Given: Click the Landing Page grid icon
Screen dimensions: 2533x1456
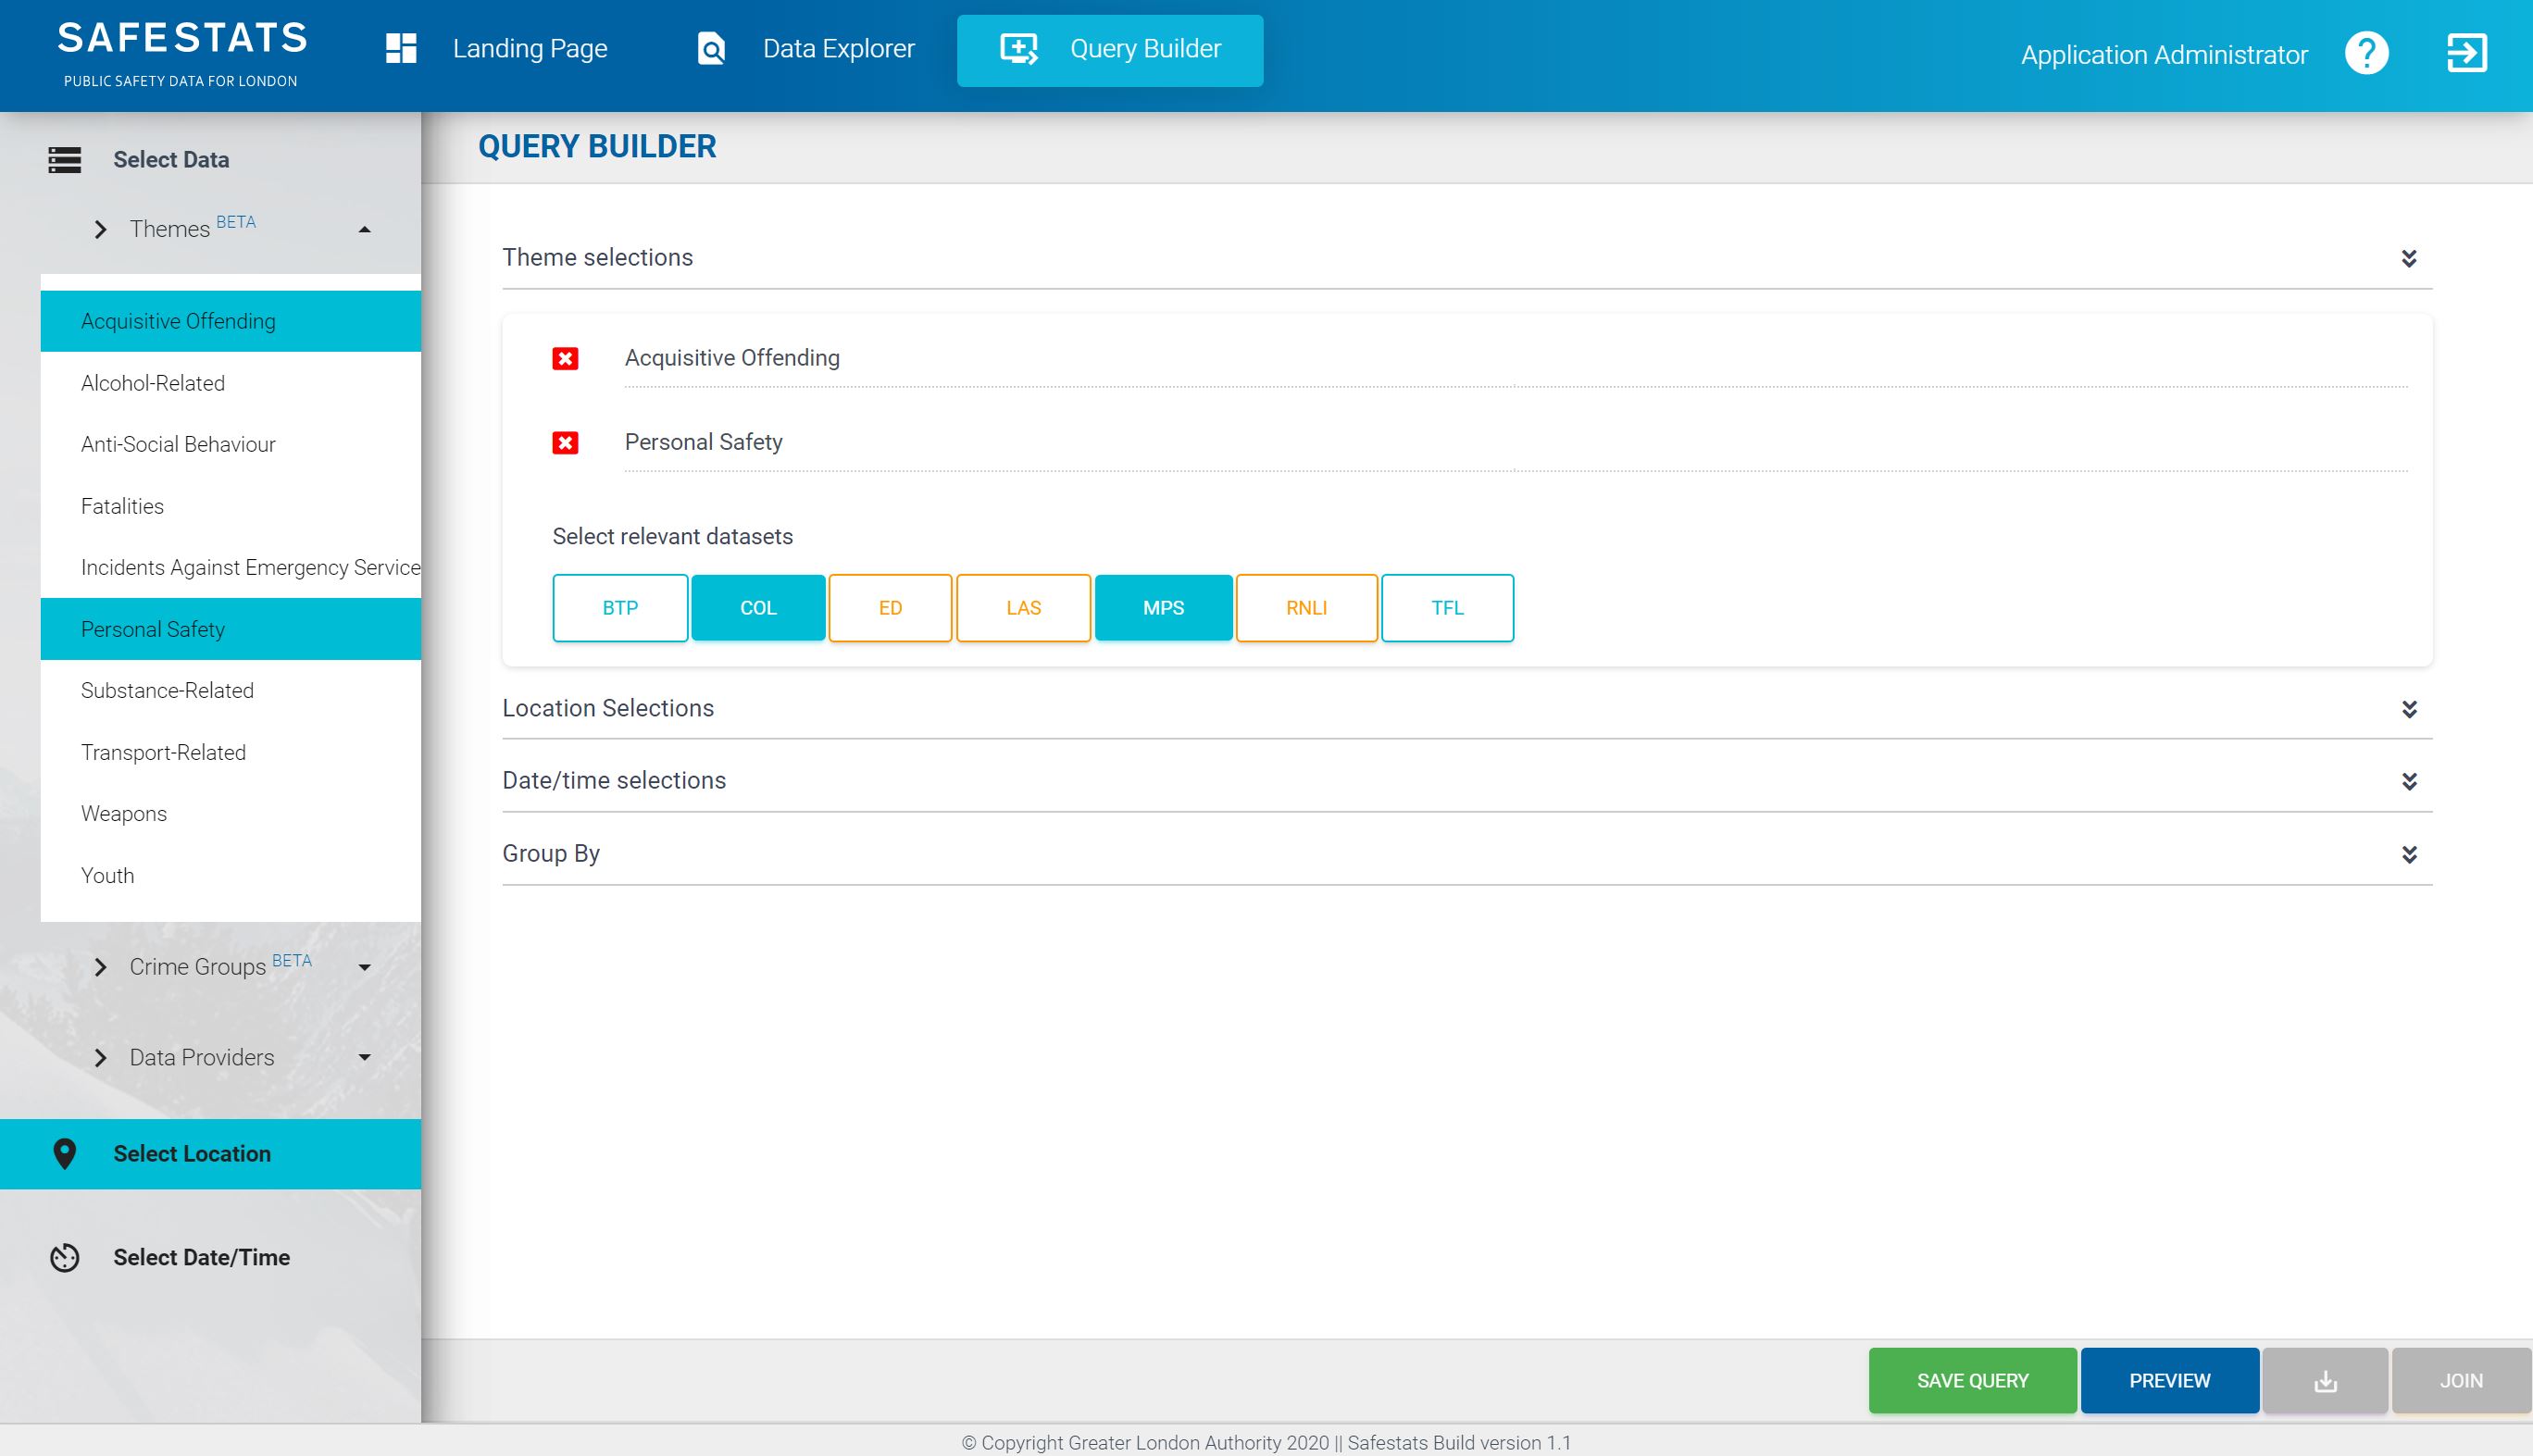Looking at the screenshot, I should pos(401,48).
